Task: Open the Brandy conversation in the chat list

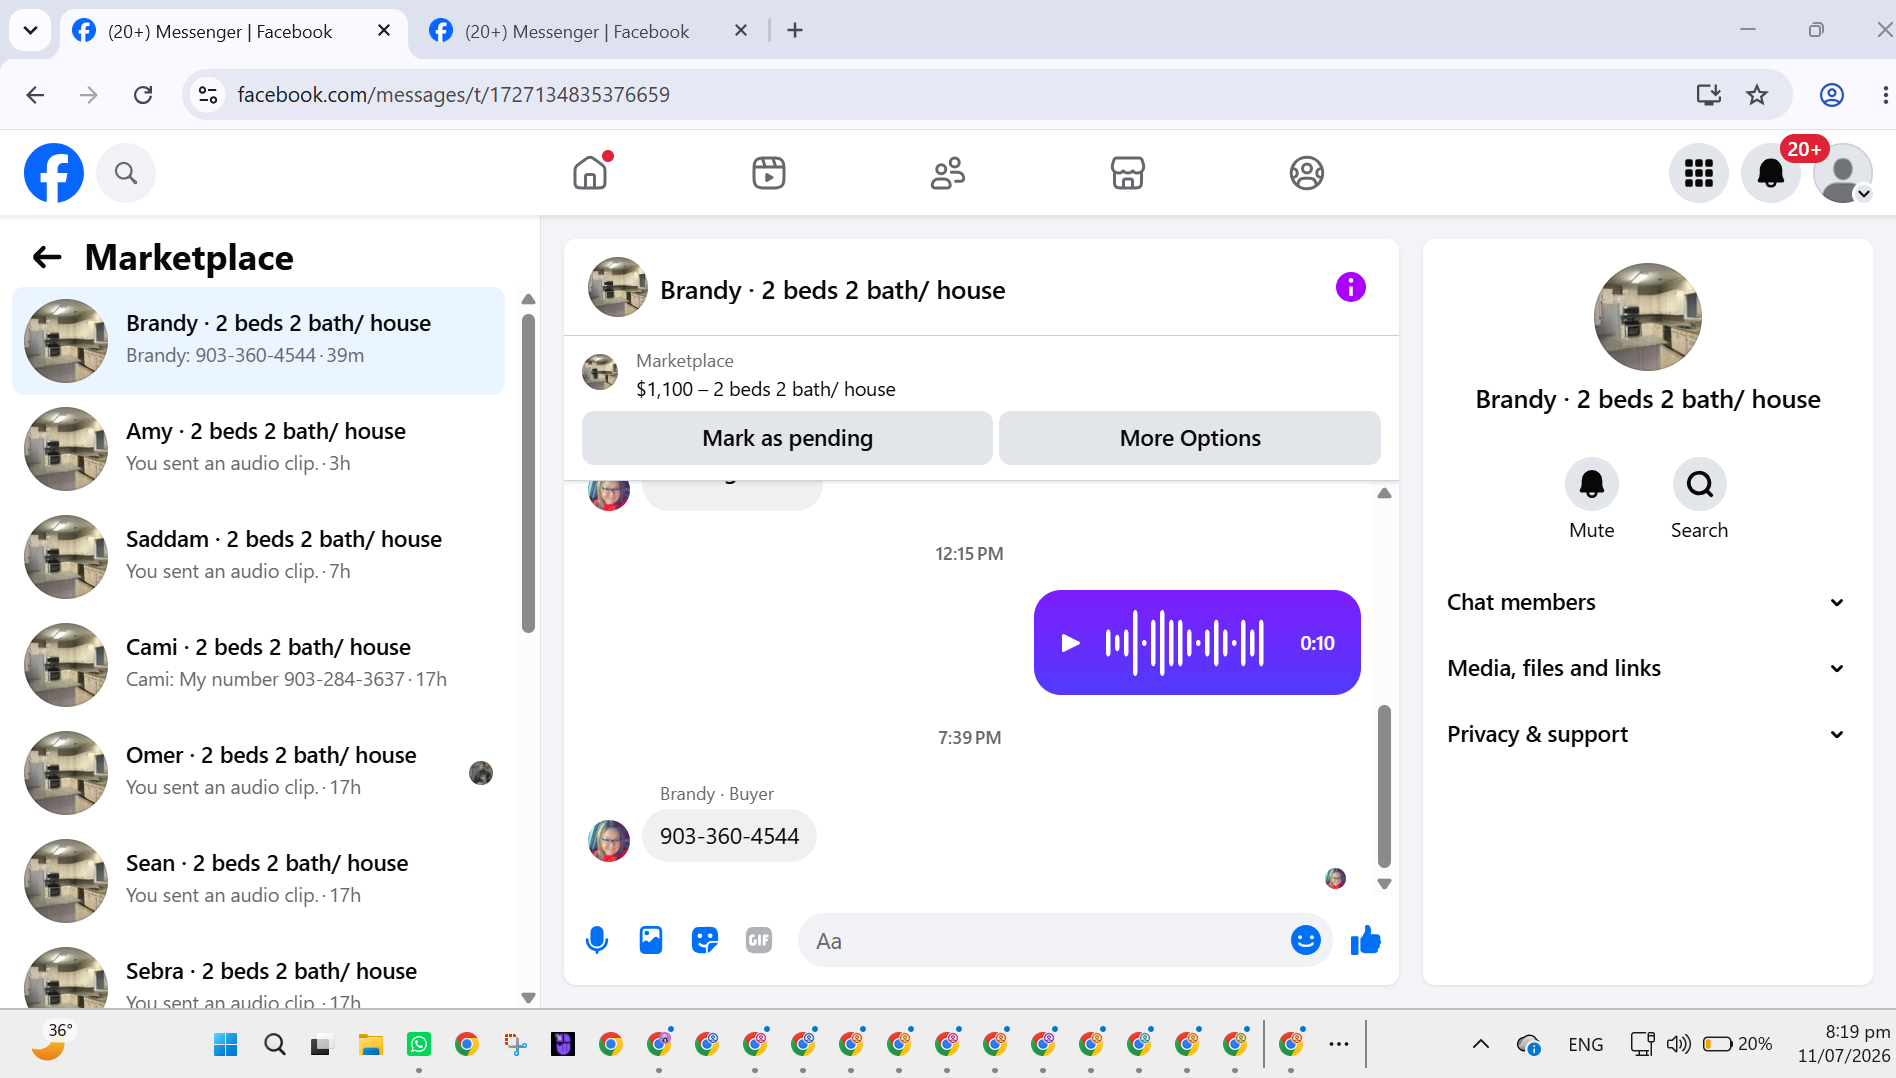Action: 258,341
